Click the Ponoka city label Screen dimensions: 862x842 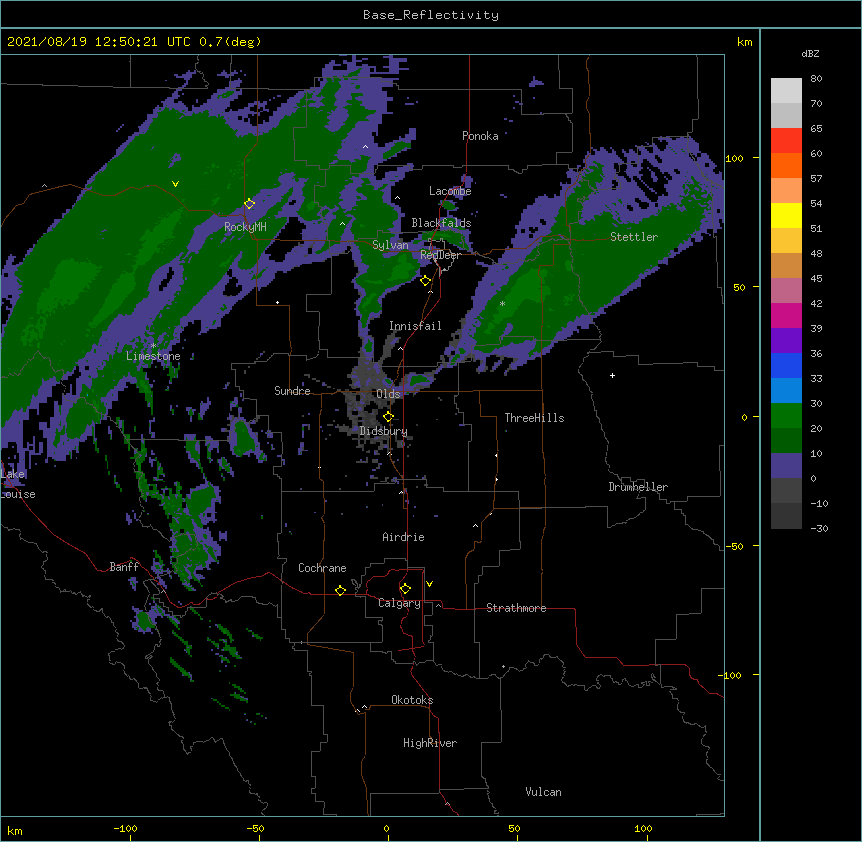tap(480, 136)
